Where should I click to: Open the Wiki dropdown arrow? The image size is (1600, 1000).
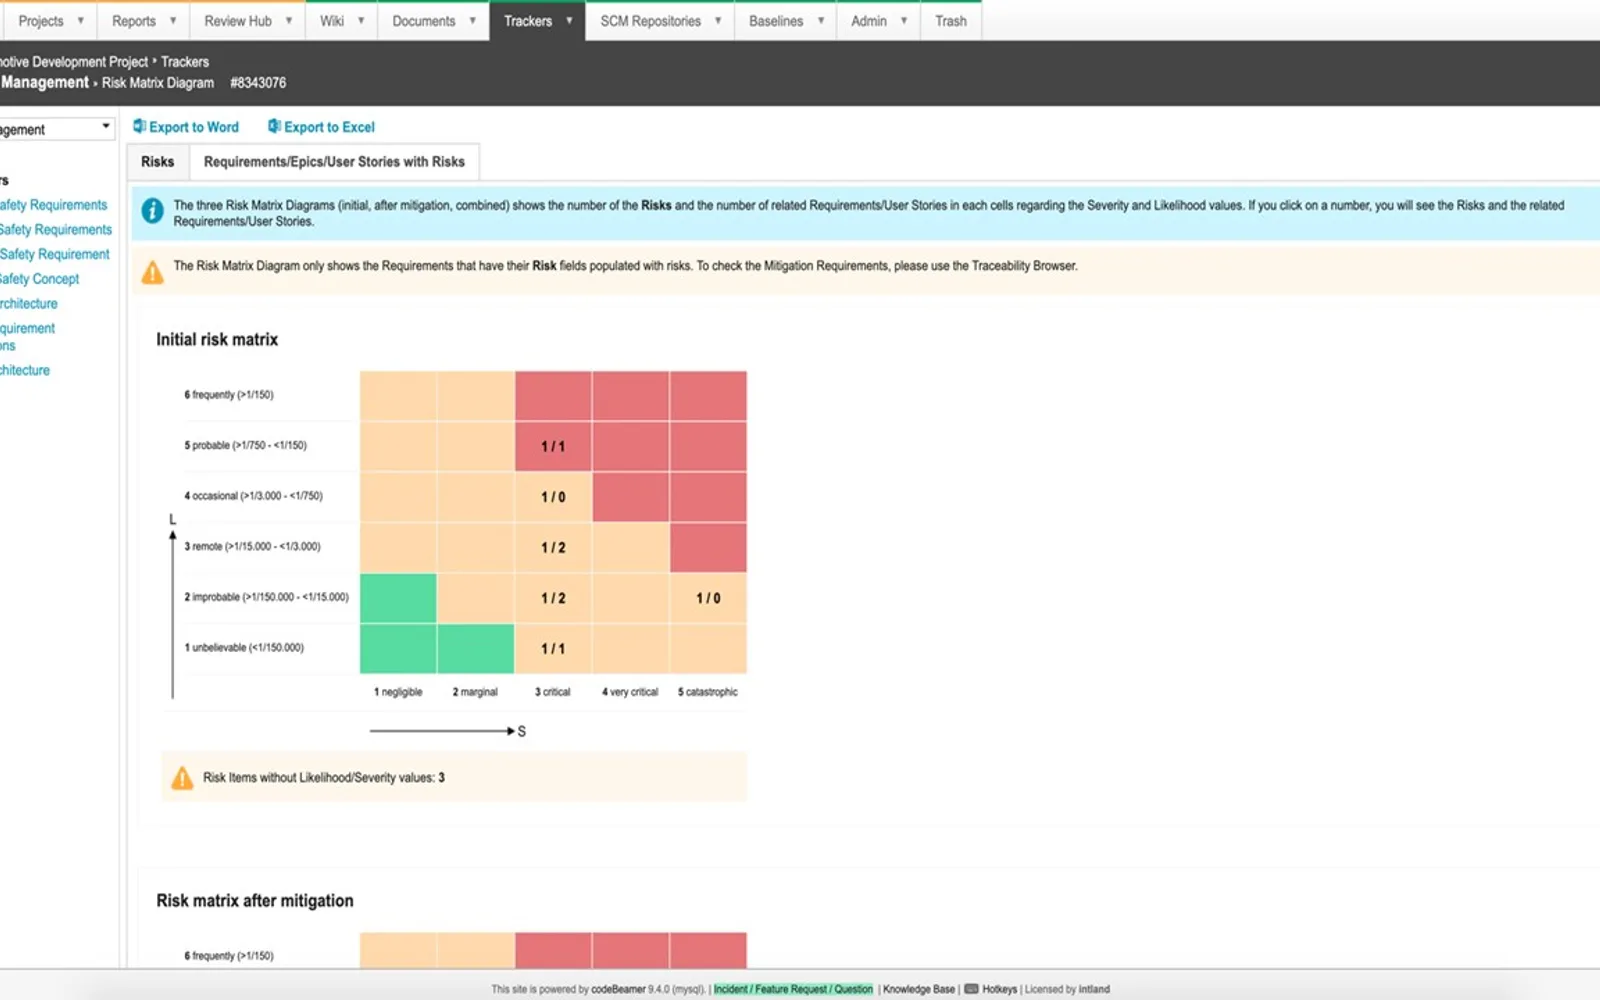pyautogui.click(x=361, y=21)
